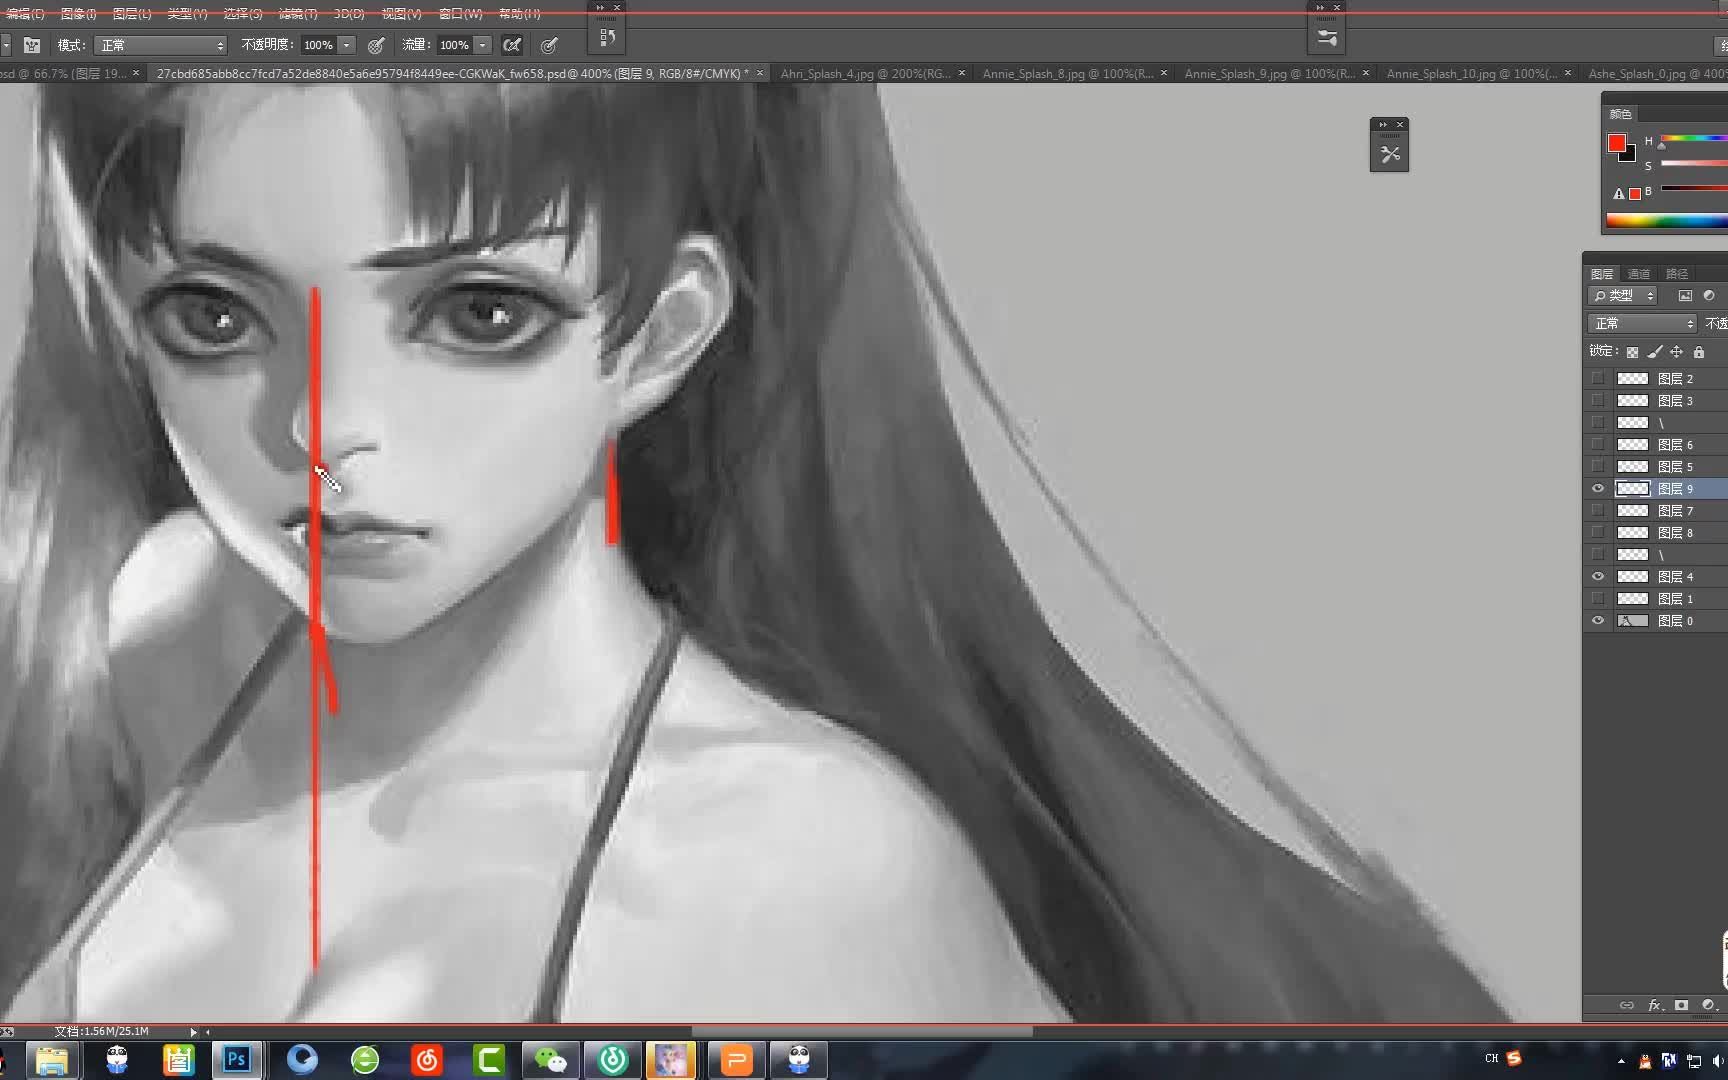Open the layer filter 类型 dropdown
This screenshot has height=1080, width=1728.
(1622, 296)
